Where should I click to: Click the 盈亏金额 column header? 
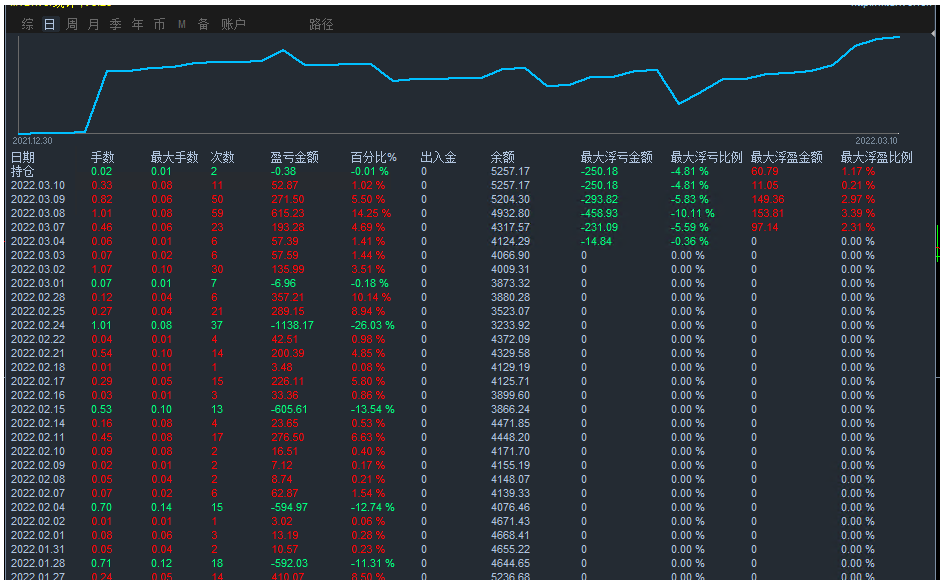tap(294, 157)
